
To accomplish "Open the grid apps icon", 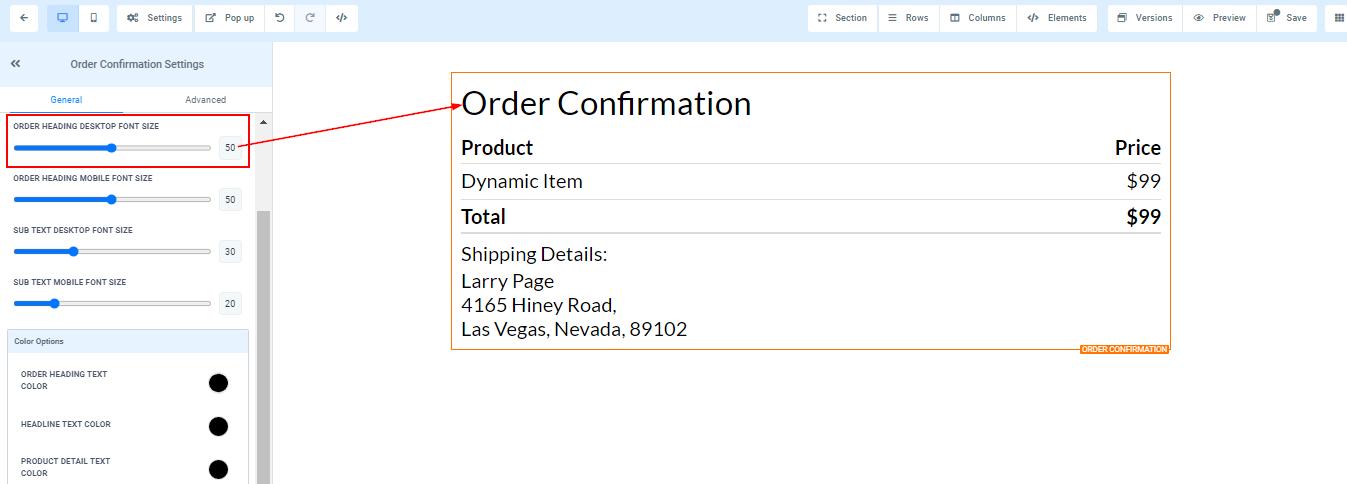I will click(x=1339, y=18).
